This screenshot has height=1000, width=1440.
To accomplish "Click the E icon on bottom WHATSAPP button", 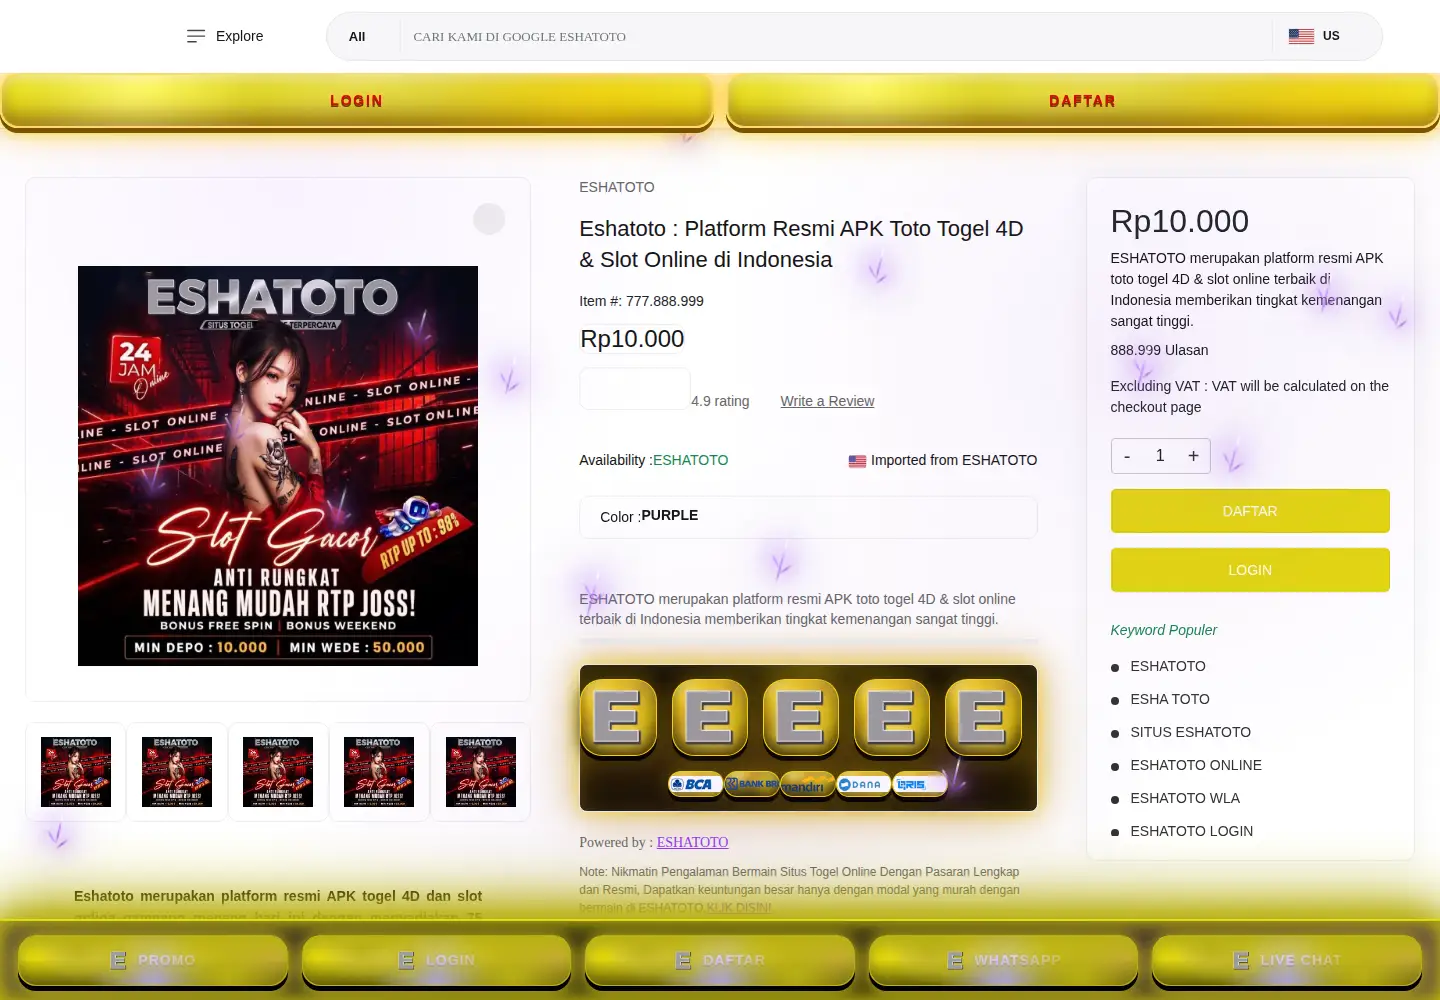I will coord(955,960).
